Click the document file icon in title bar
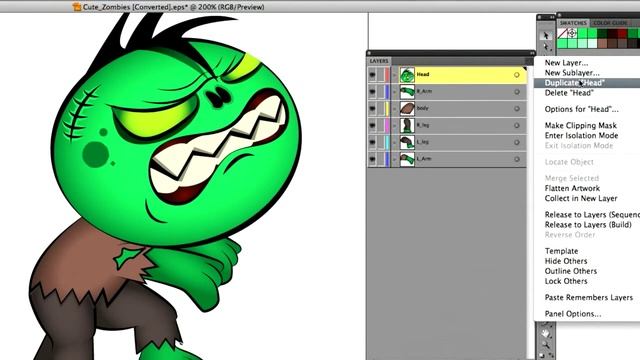 (x=76, y=7)
